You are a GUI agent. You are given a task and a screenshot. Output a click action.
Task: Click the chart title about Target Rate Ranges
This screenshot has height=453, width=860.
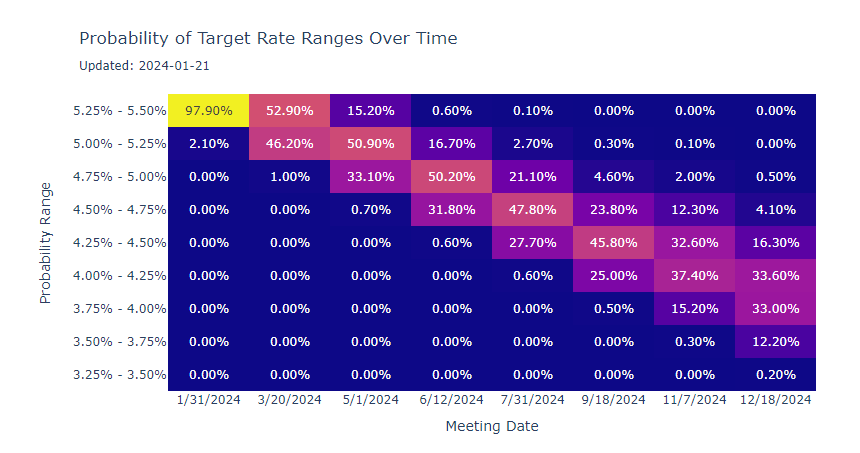click(268, 39)
